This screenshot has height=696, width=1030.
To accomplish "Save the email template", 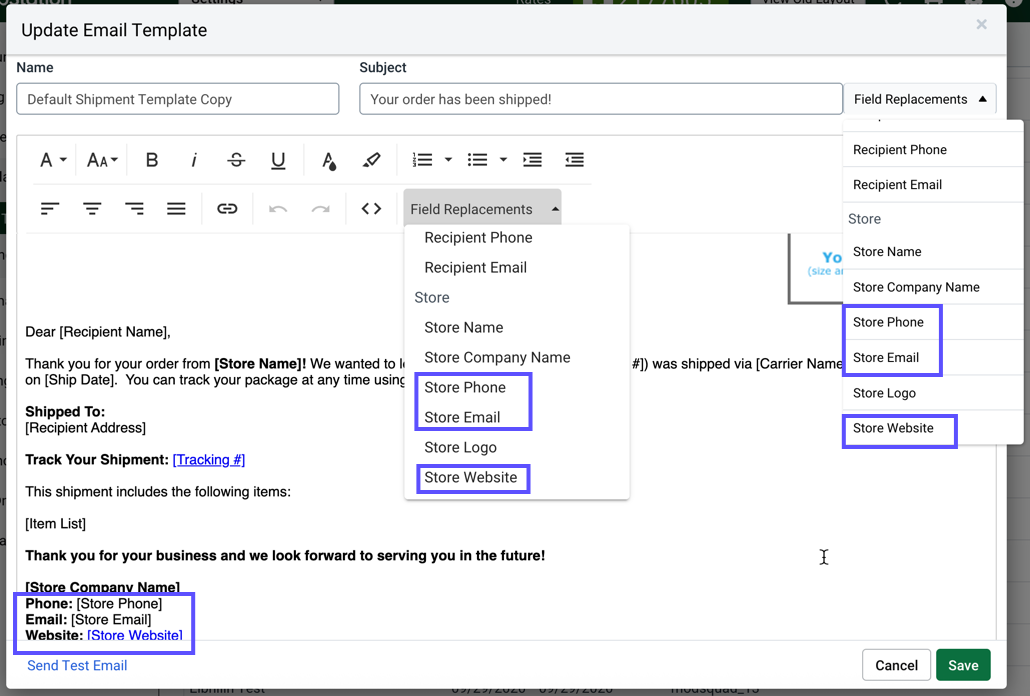I will pos(963,664).
